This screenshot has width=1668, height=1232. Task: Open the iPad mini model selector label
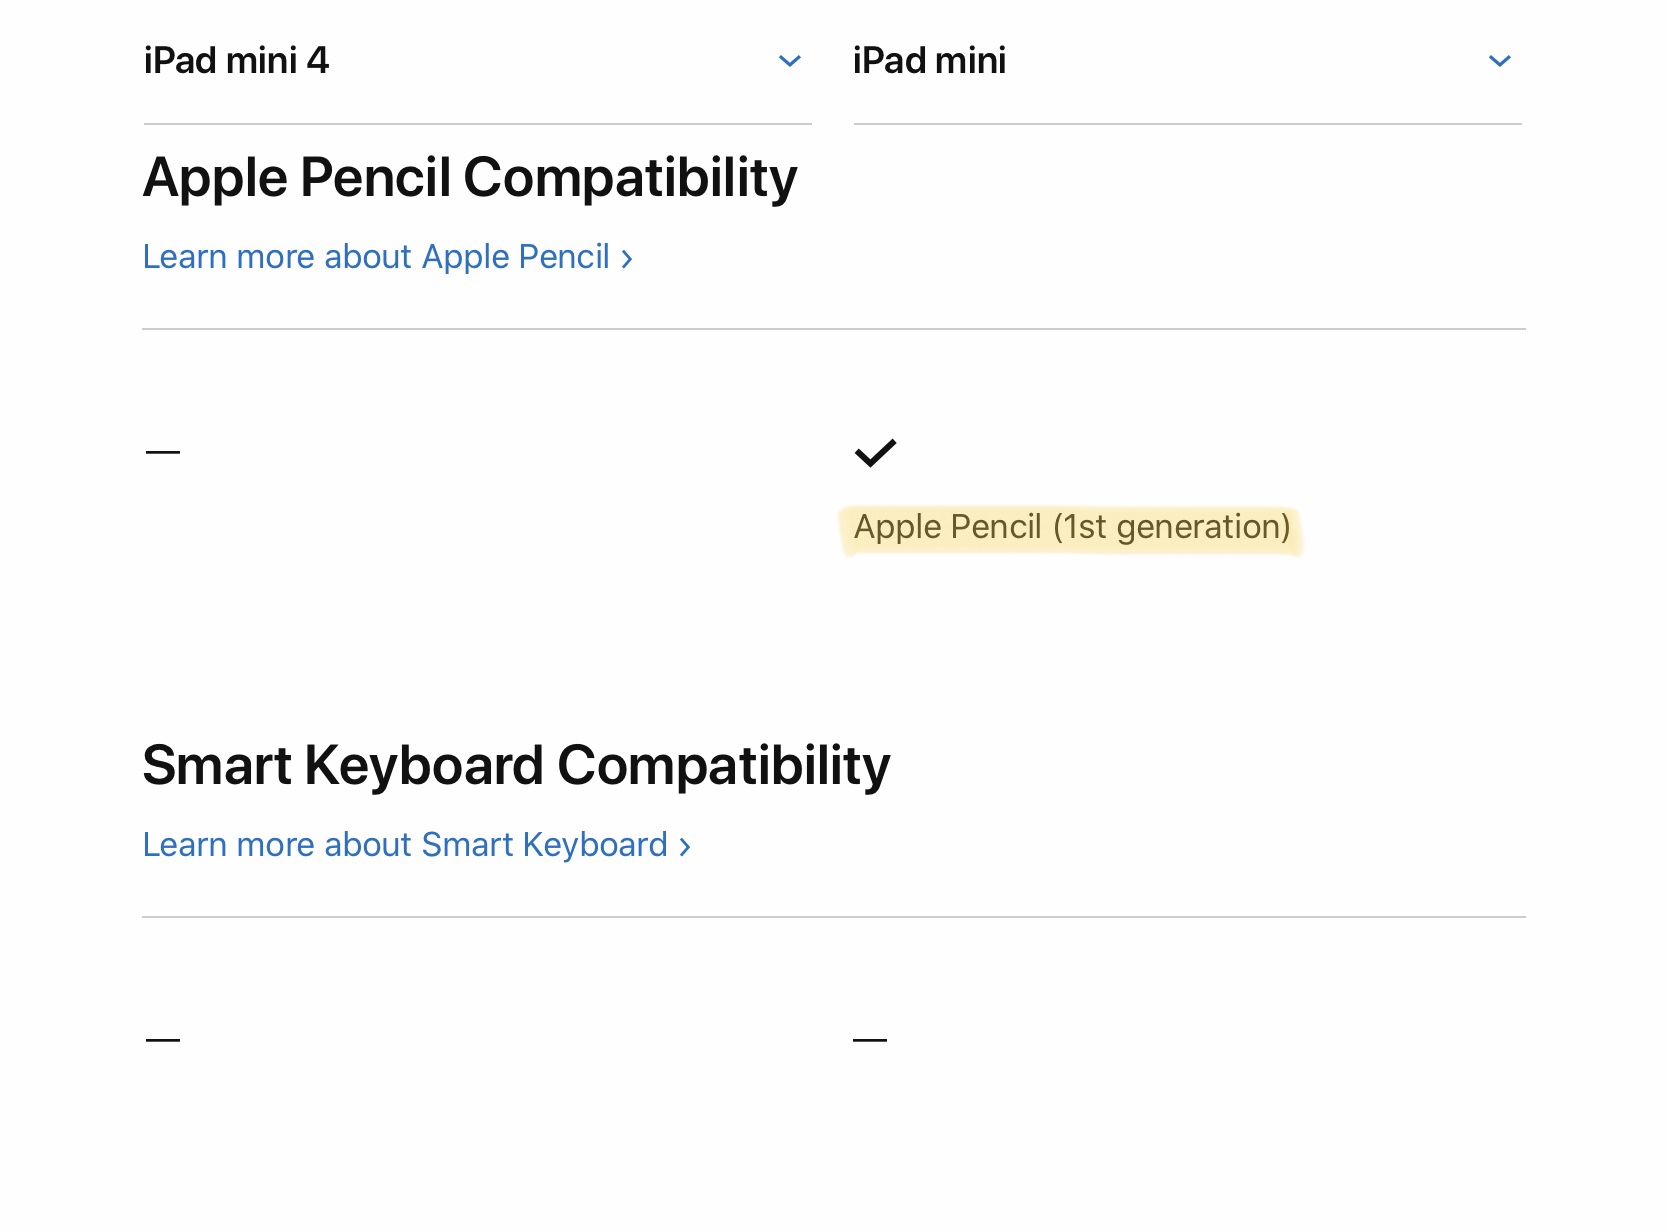coord(929,61)
